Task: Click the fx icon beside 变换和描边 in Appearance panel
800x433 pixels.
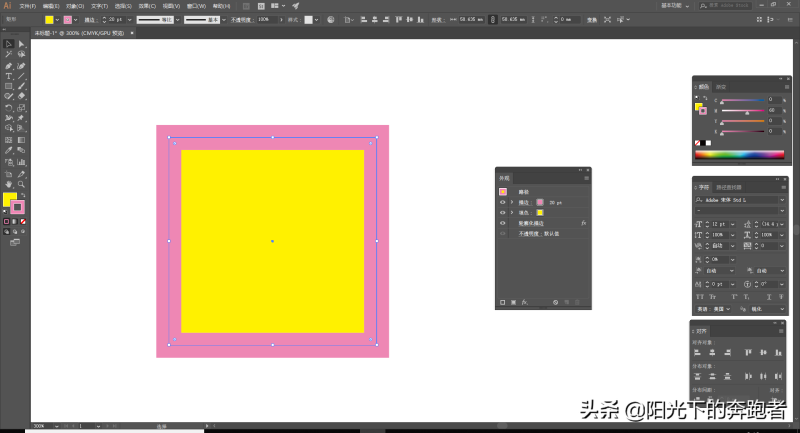Action: (582, 223)
